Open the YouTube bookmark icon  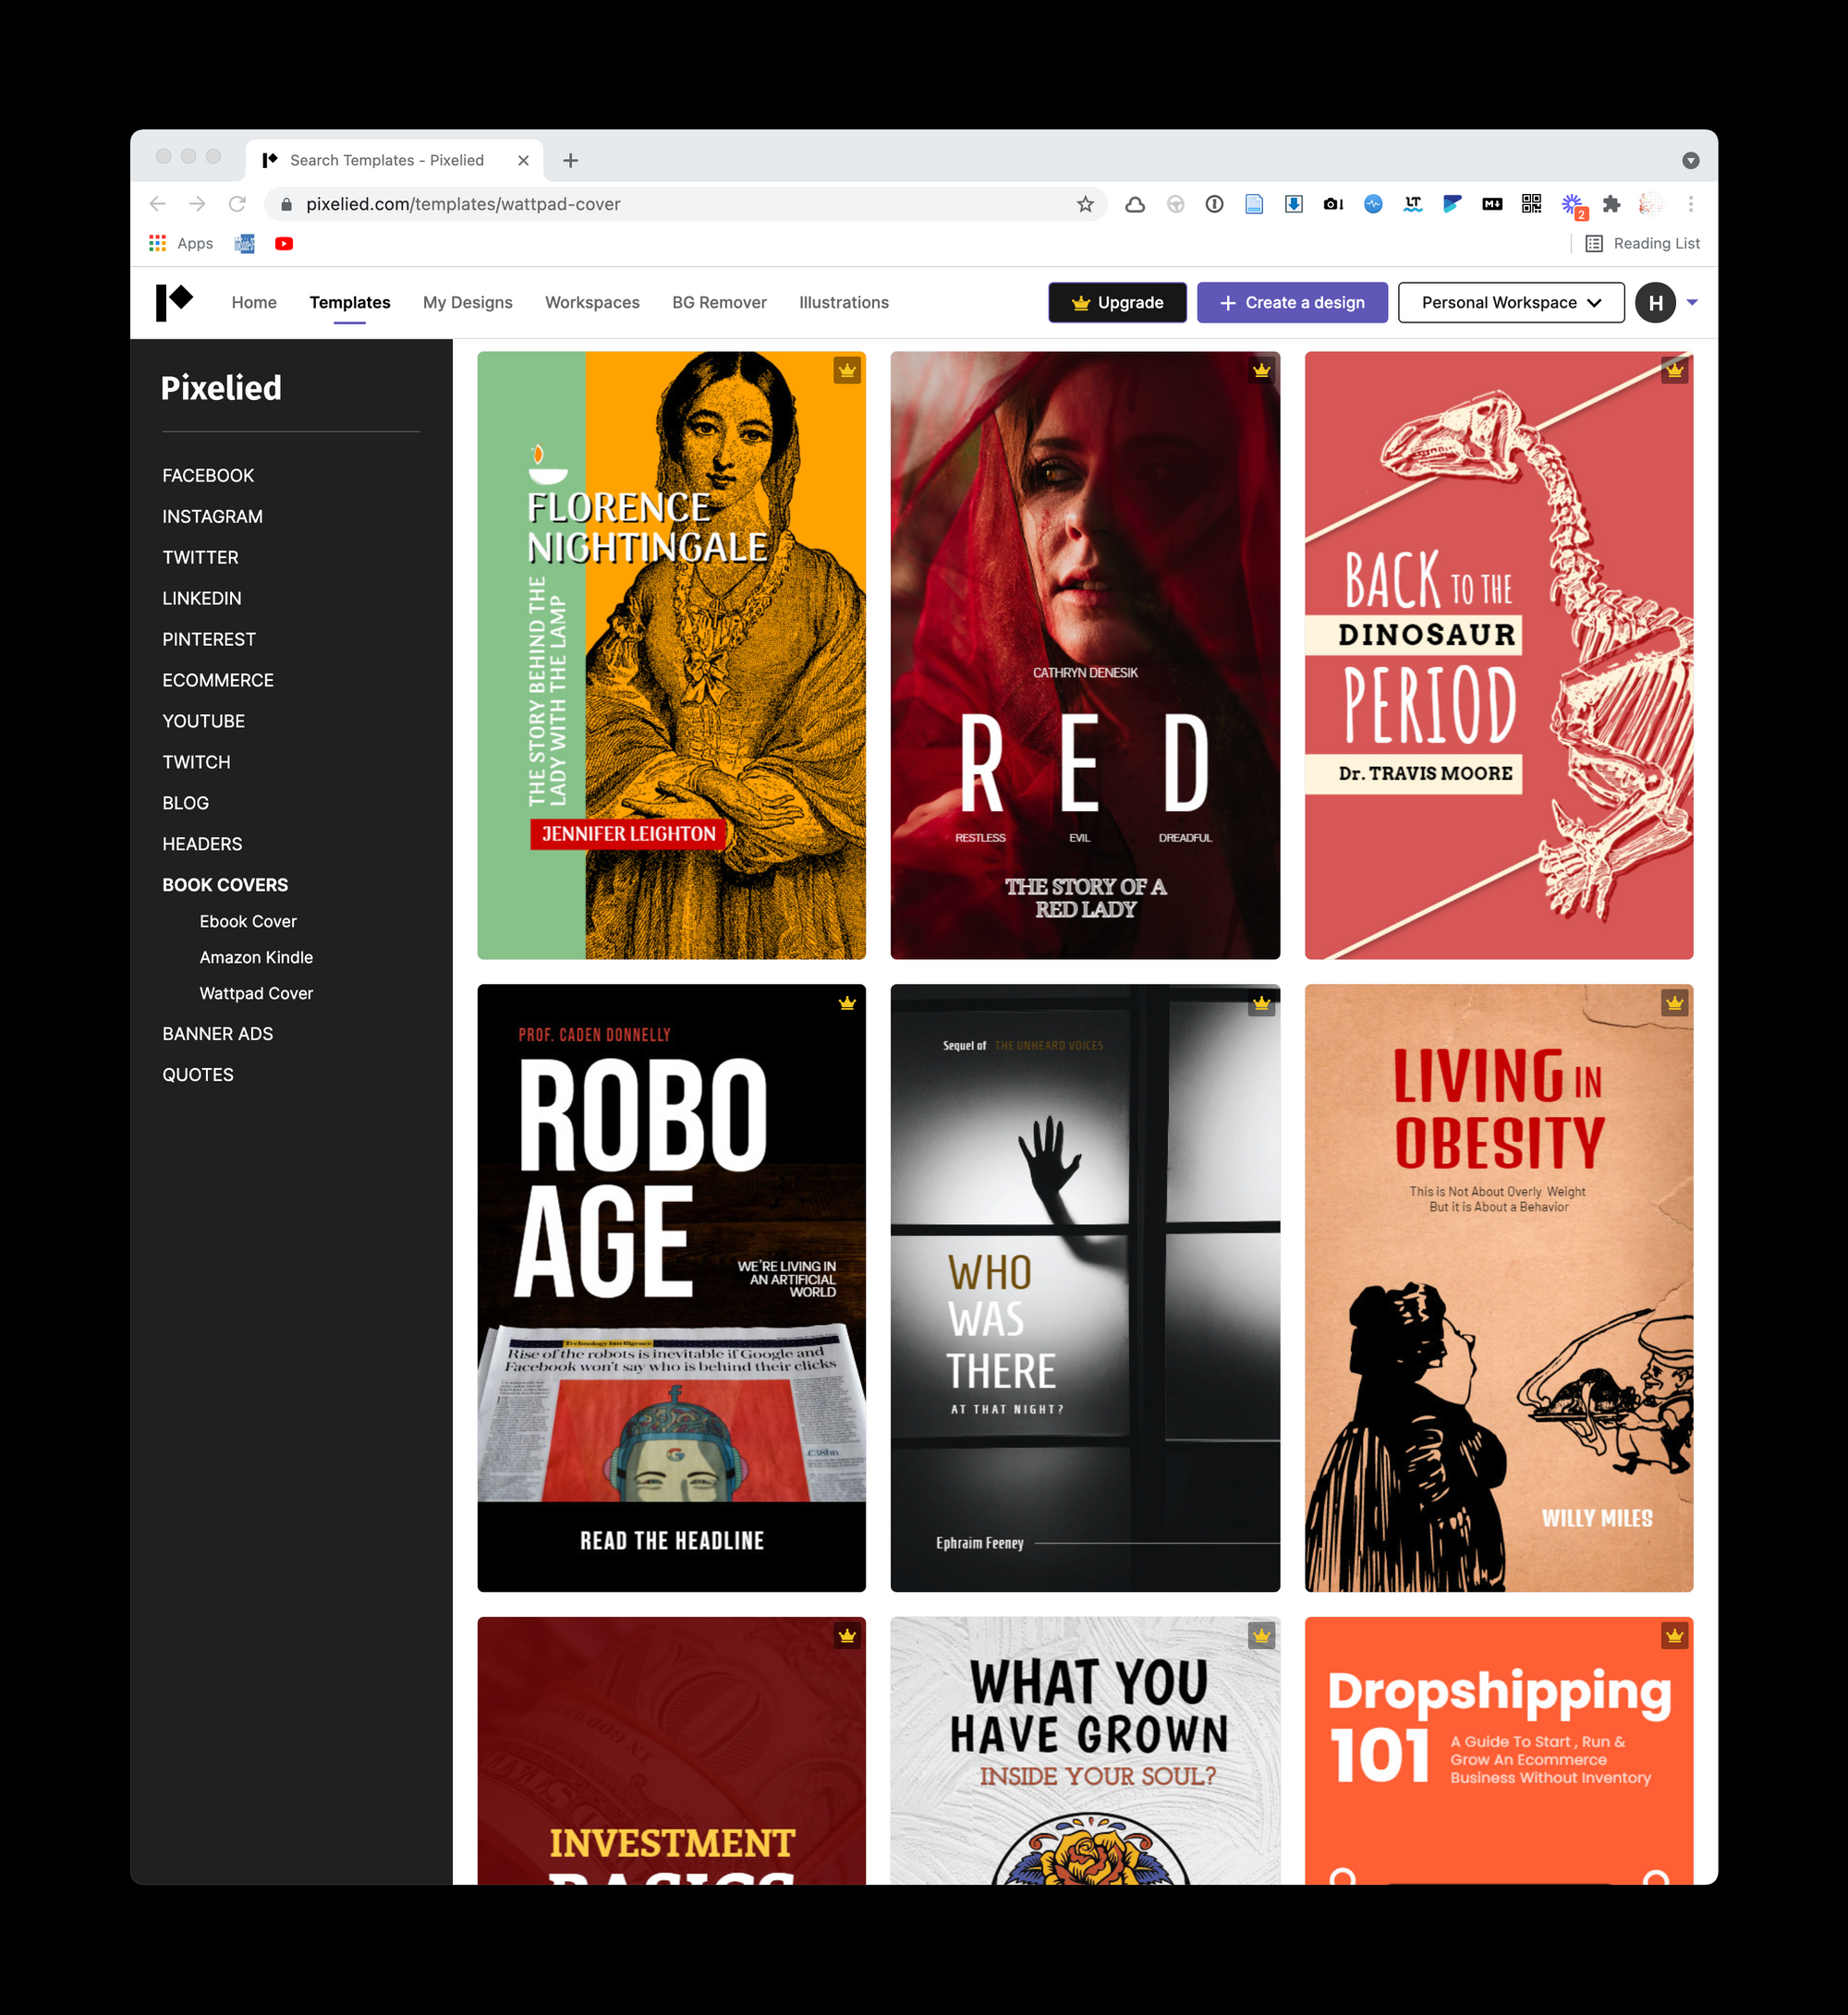pyautogui.click(x=284, y=243)
